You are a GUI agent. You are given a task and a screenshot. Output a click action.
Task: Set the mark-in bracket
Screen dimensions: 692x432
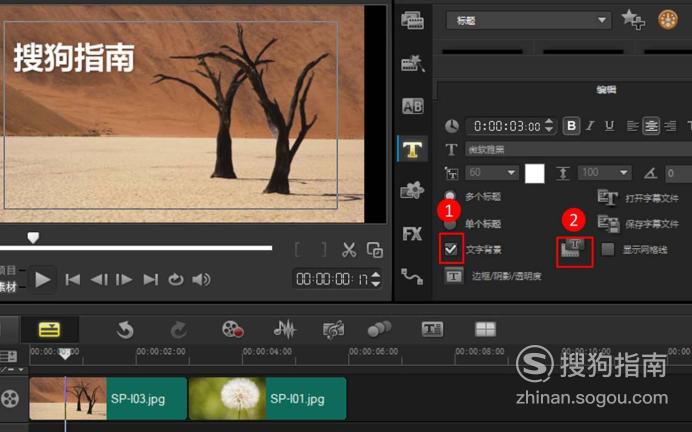298,250
